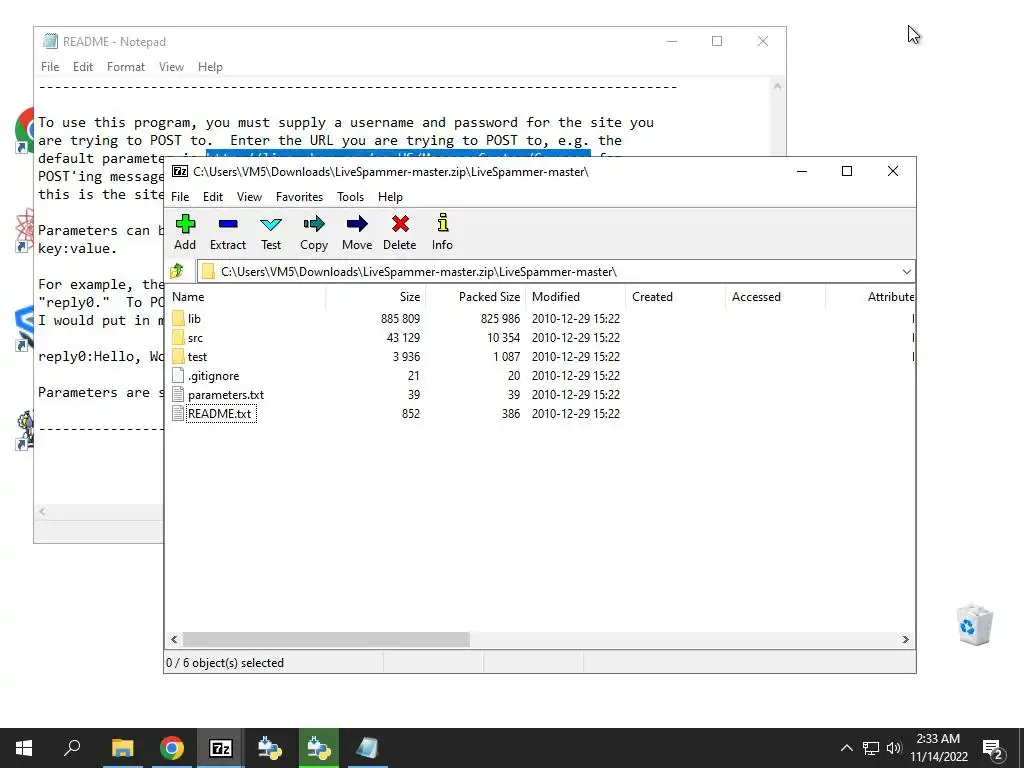The height and width of the screenshot is (768, 1024).
Task: Click the 7-Zip scroll left arrow
Action: pos(174,639)
